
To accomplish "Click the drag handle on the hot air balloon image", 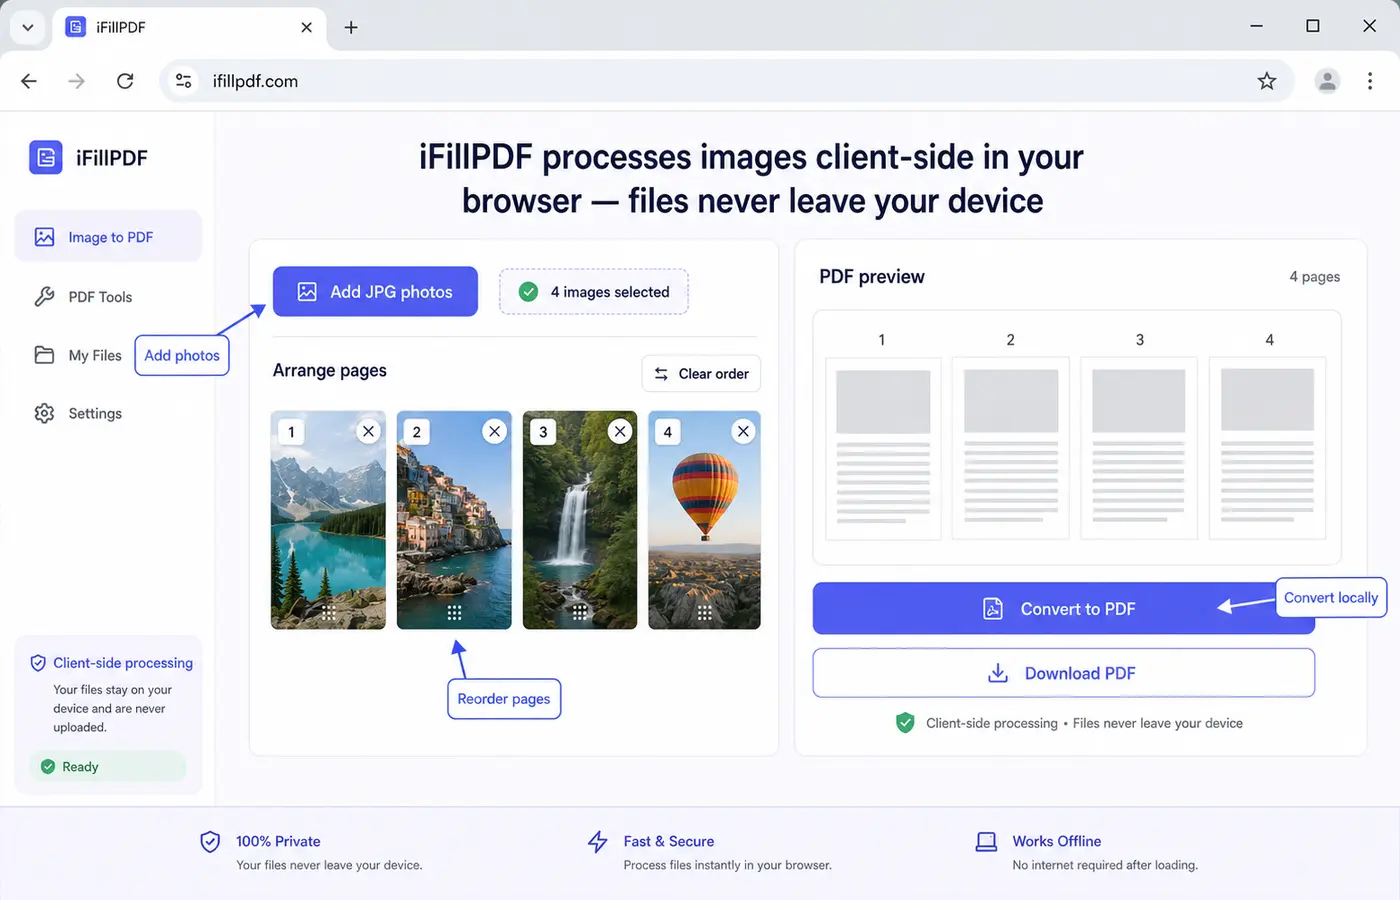I will [x=704, y=612].
